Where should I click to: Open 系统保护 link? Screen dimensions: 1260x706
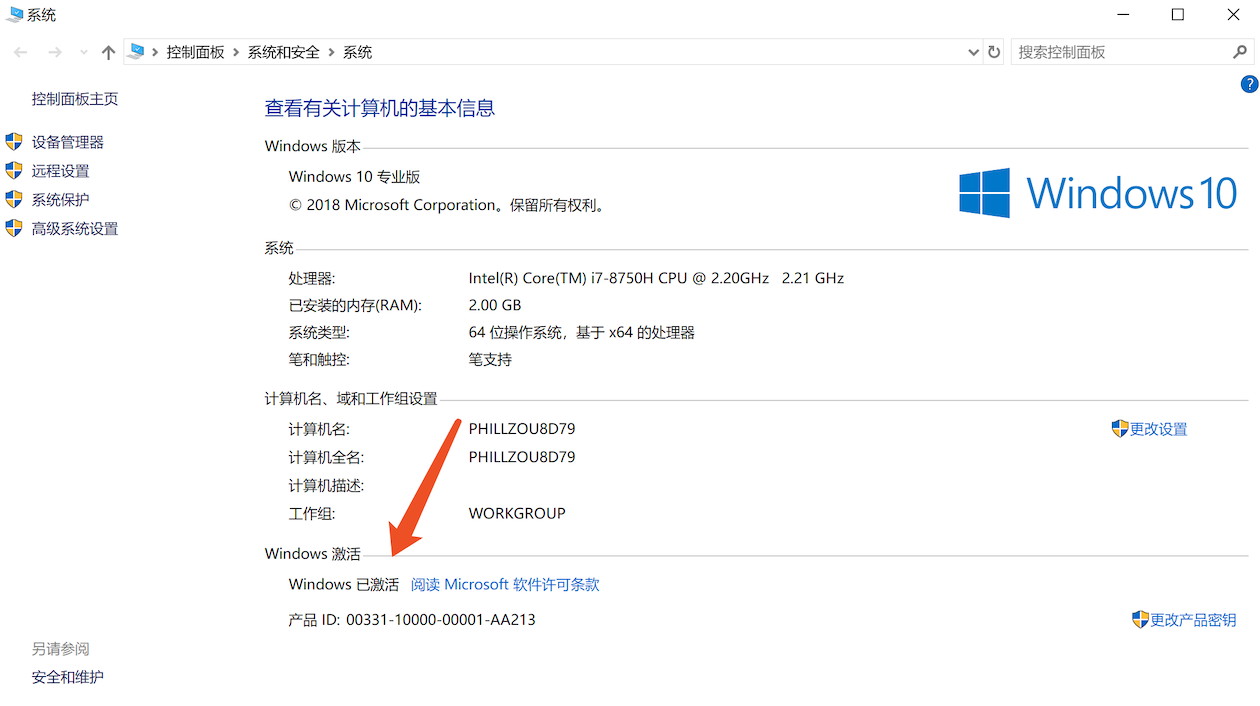pos(60,200)
